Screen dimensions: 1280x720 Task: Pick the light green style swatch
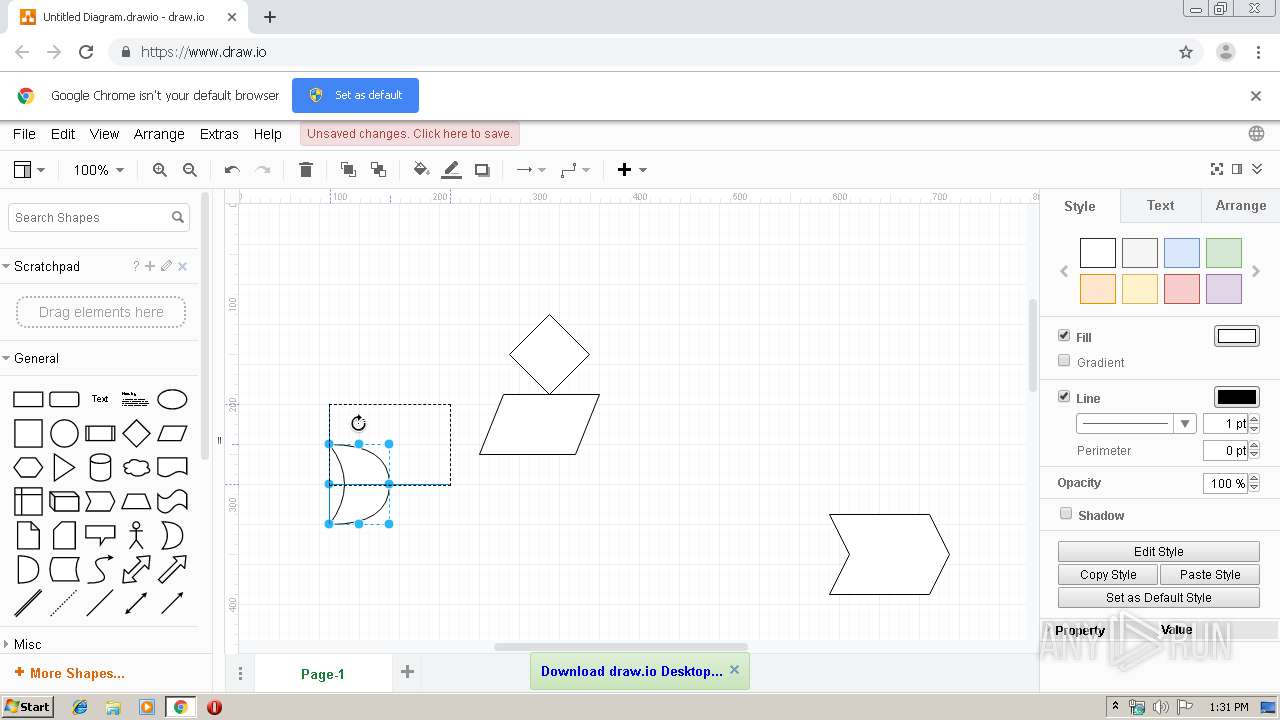1224,253
